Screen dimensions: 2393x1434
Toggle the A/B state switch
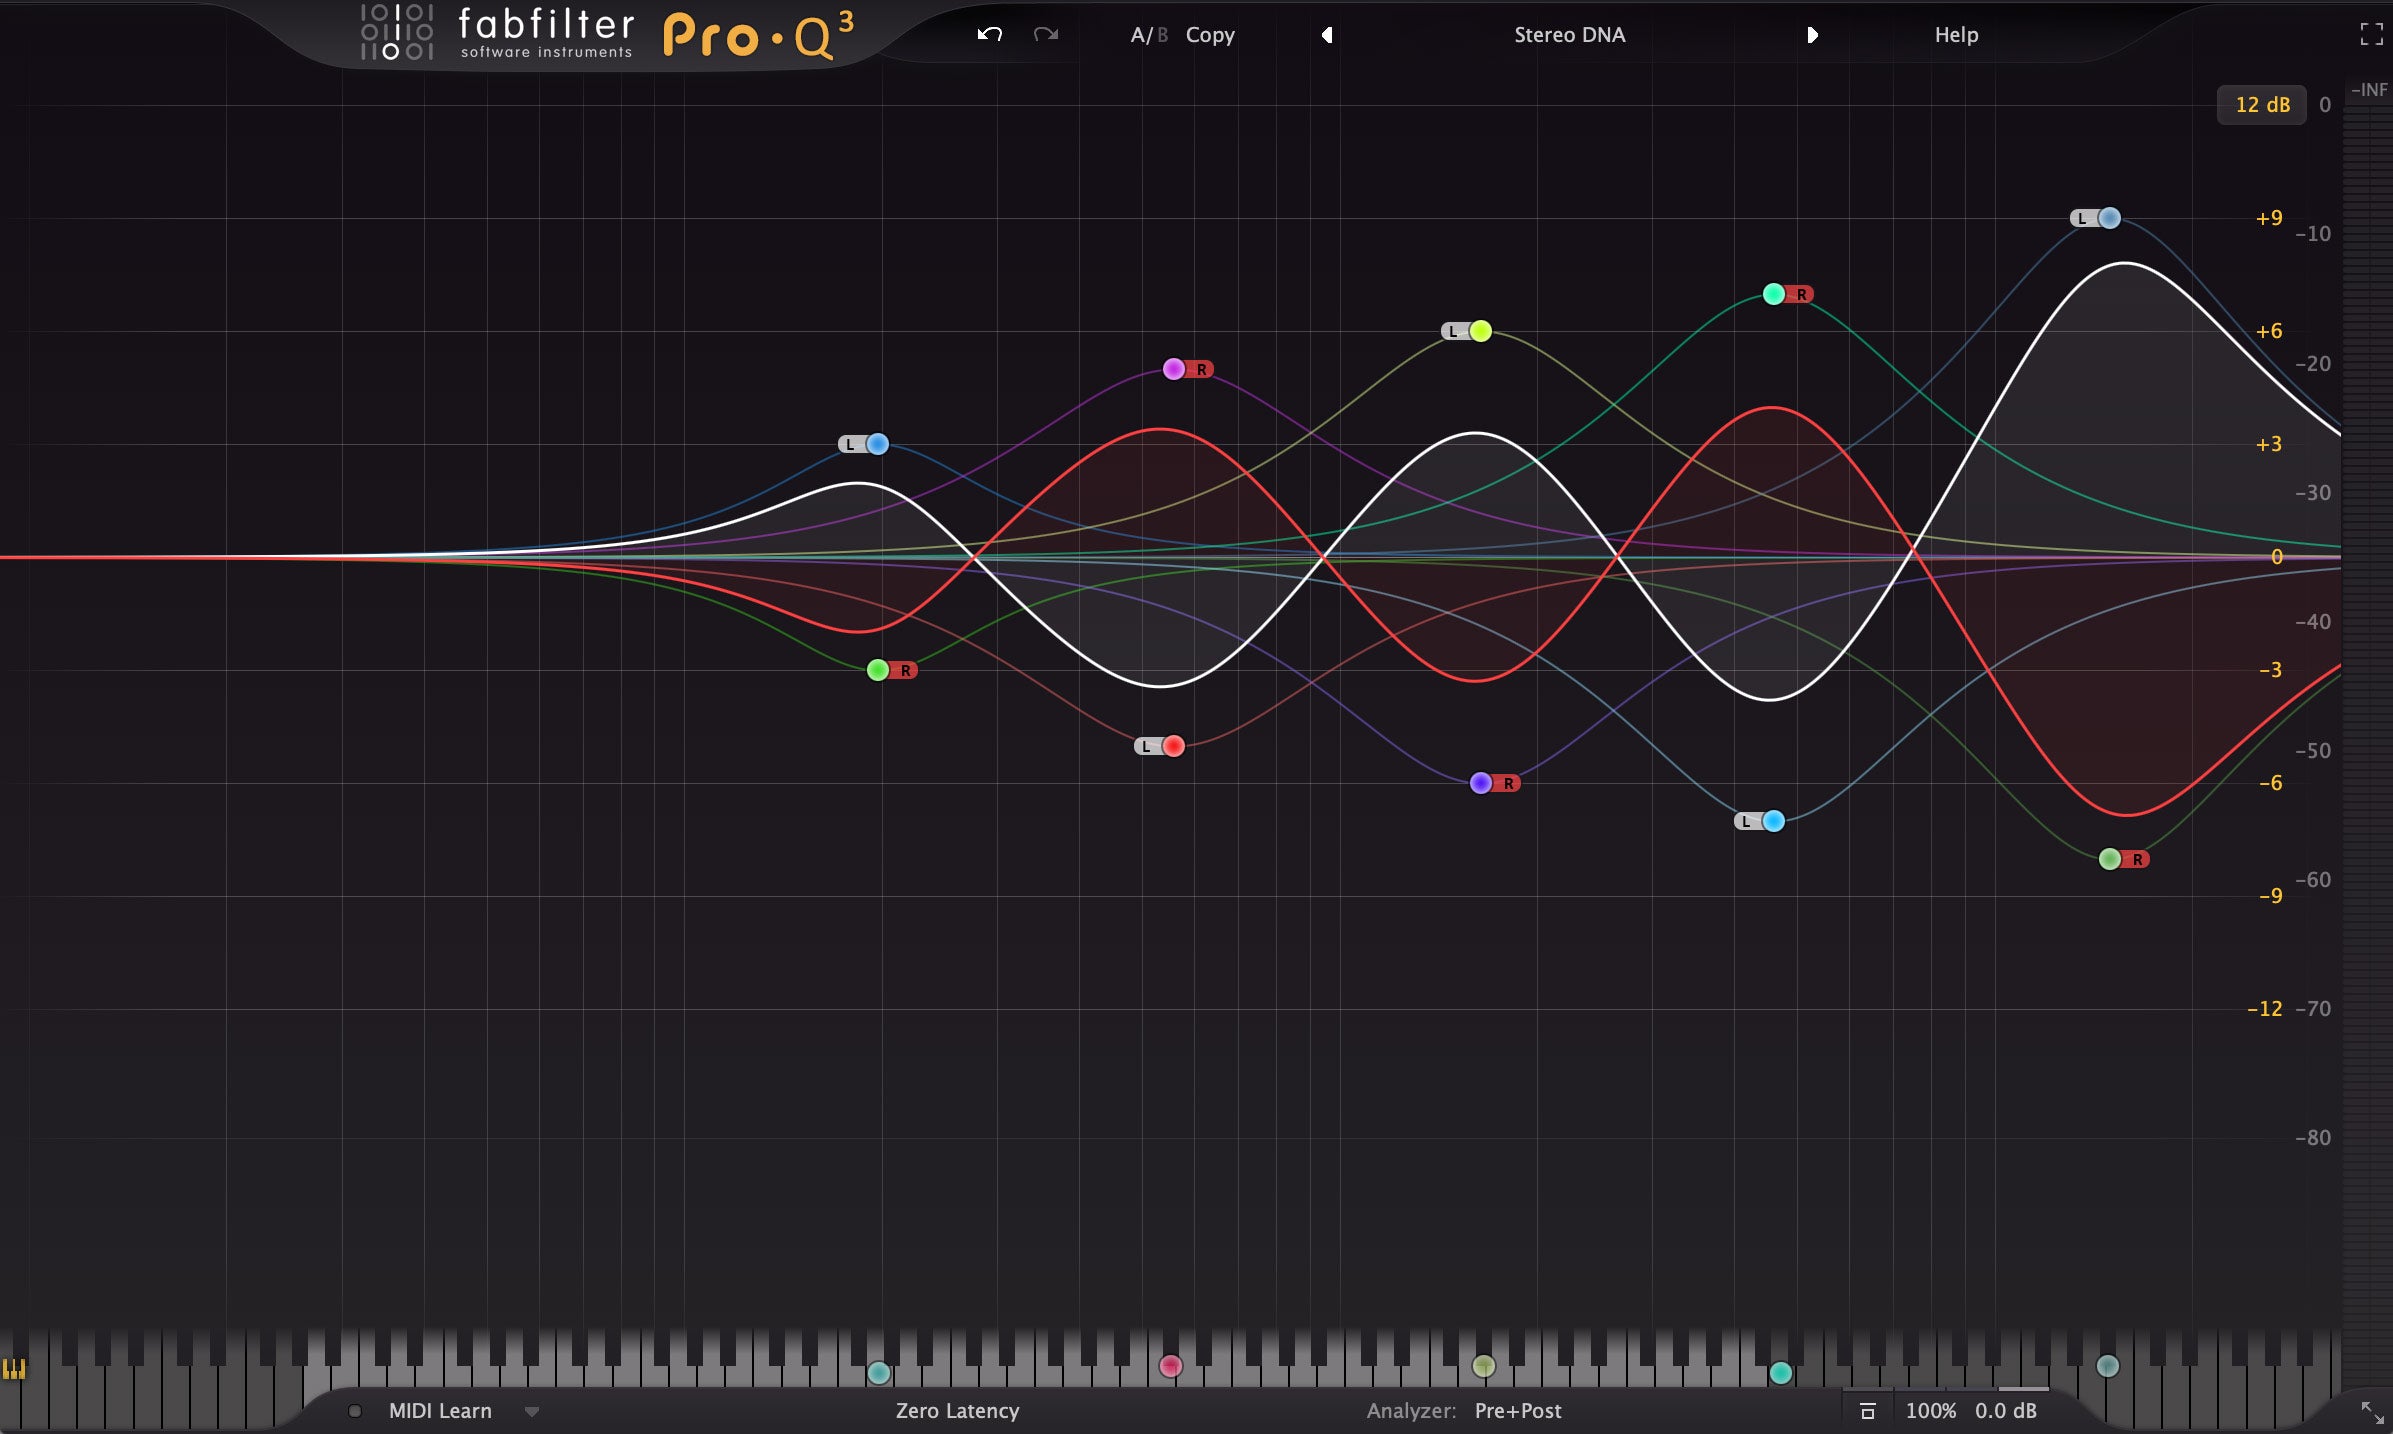(x=1148, y=35)
